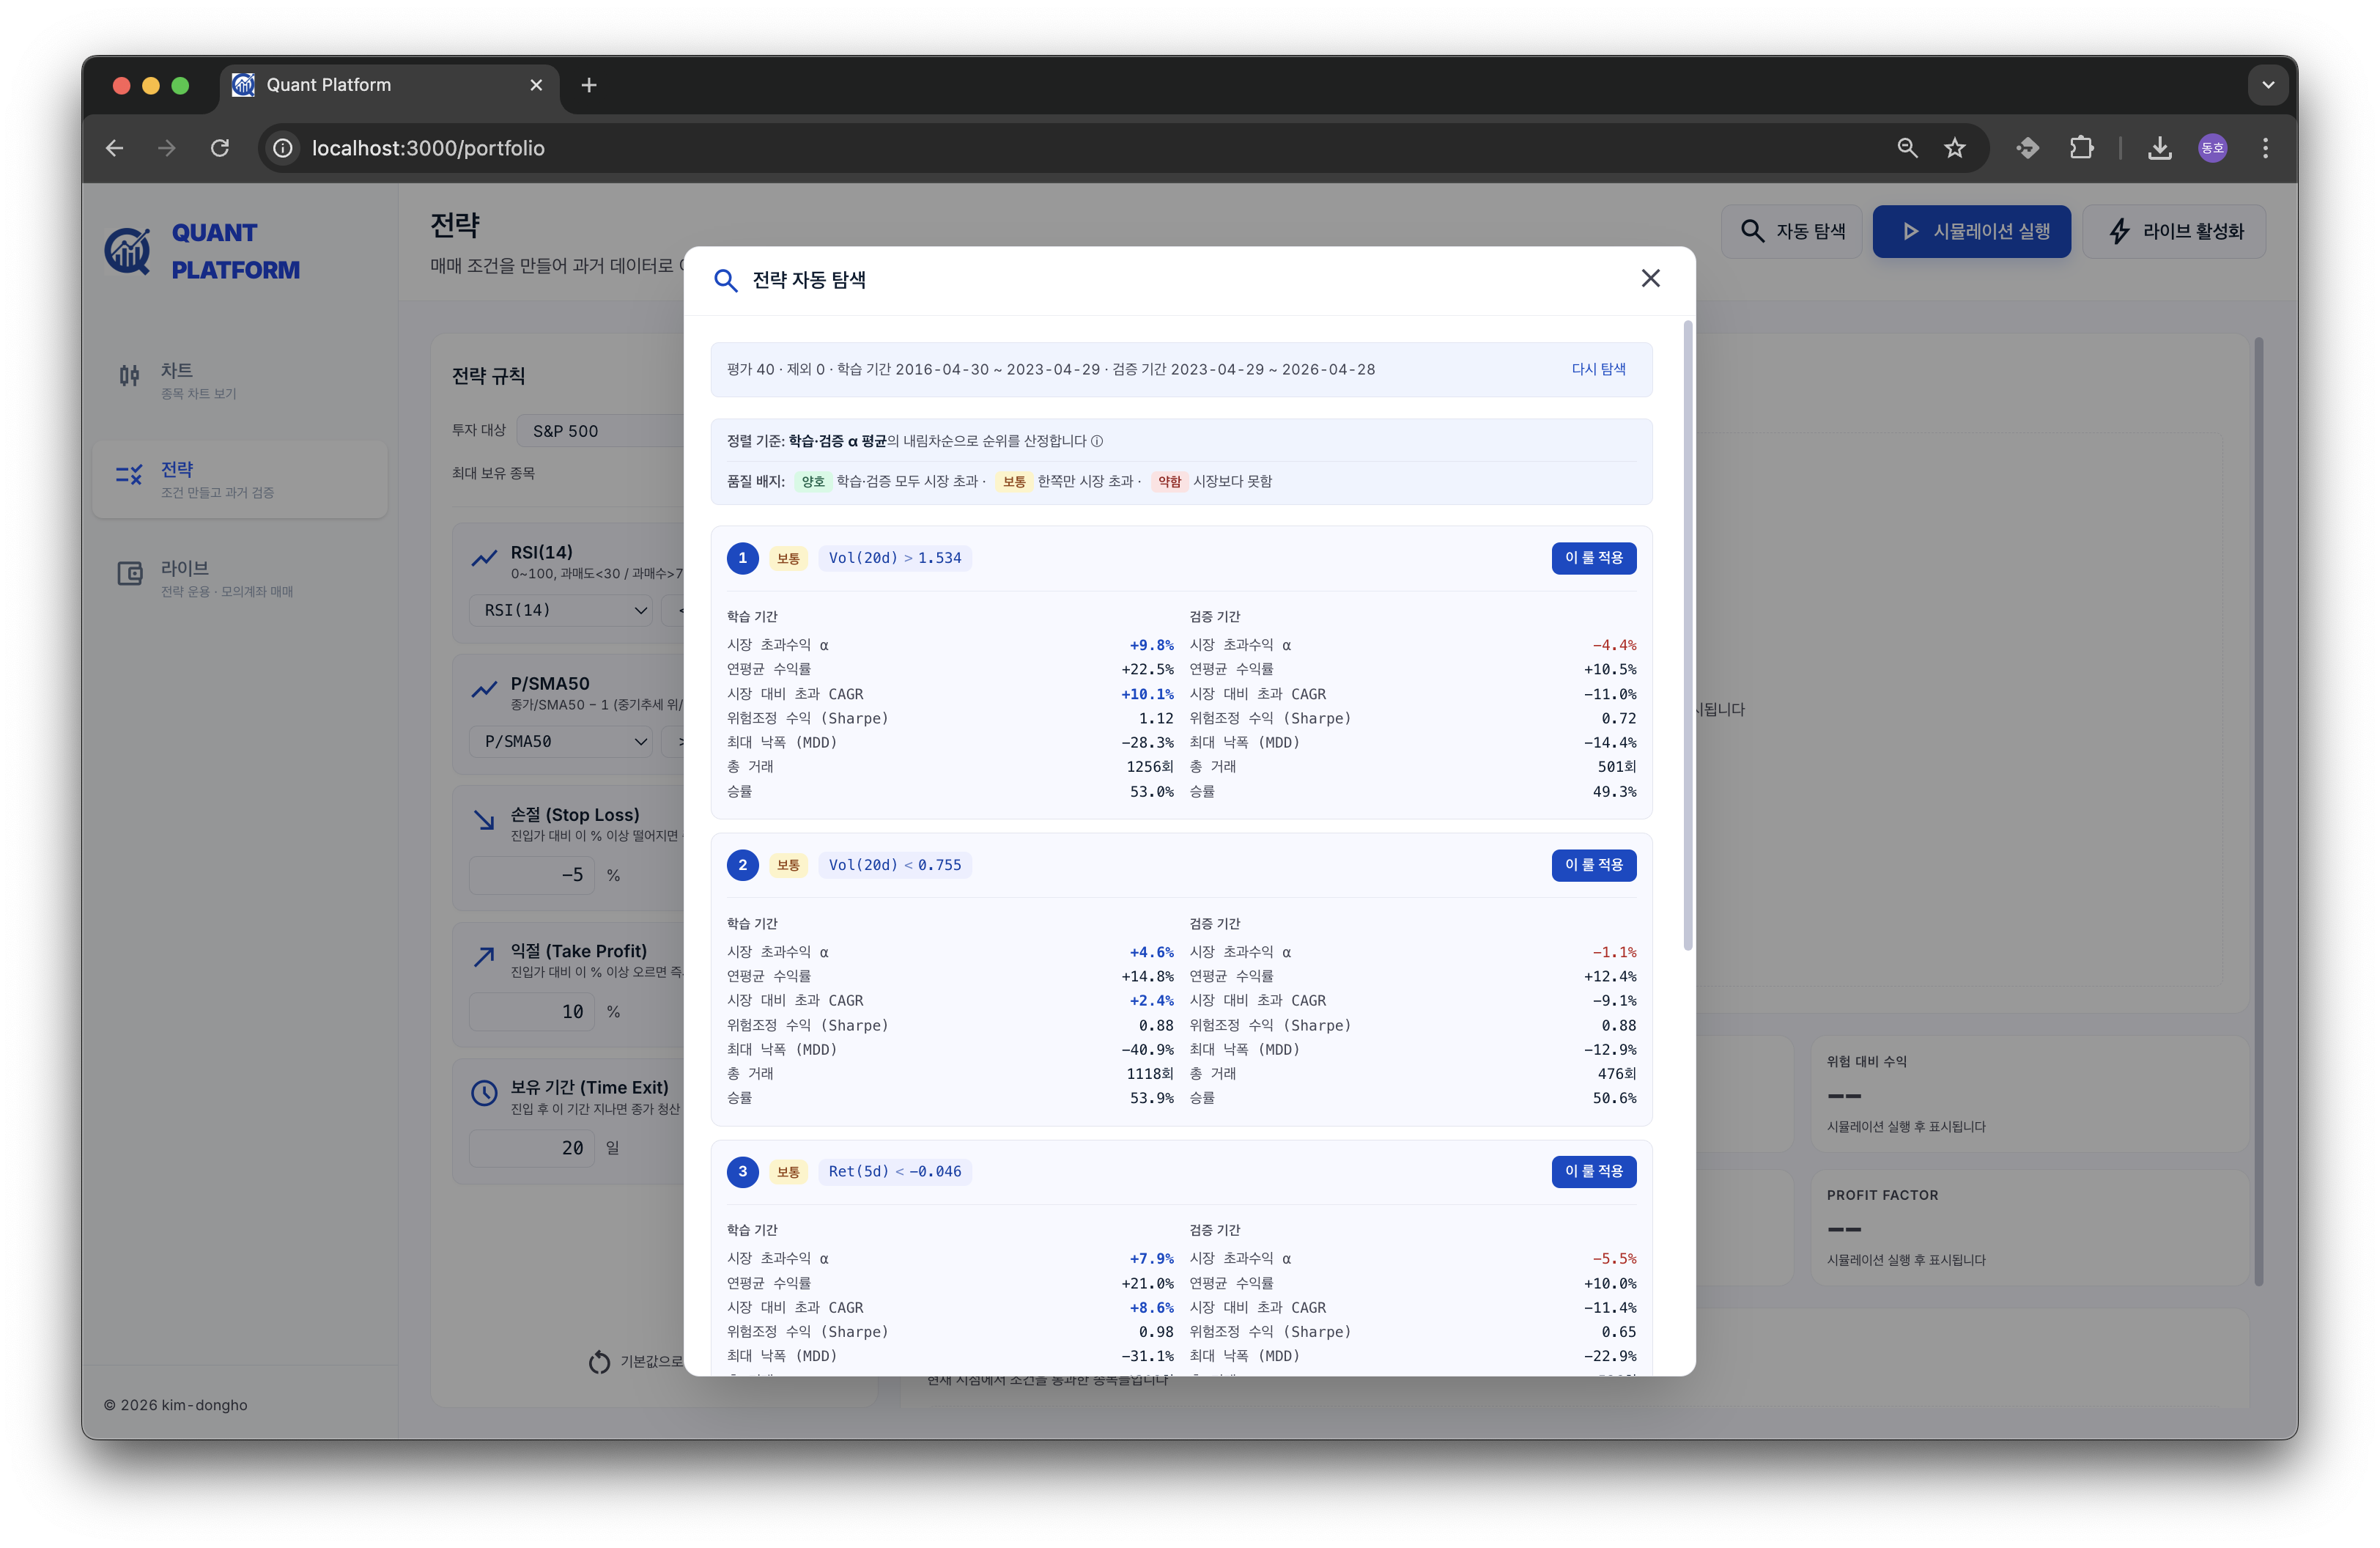The height and width of the screenshot is (1548, 2380).
Task: Click the reset to defaults icon
Action: 599,1362
